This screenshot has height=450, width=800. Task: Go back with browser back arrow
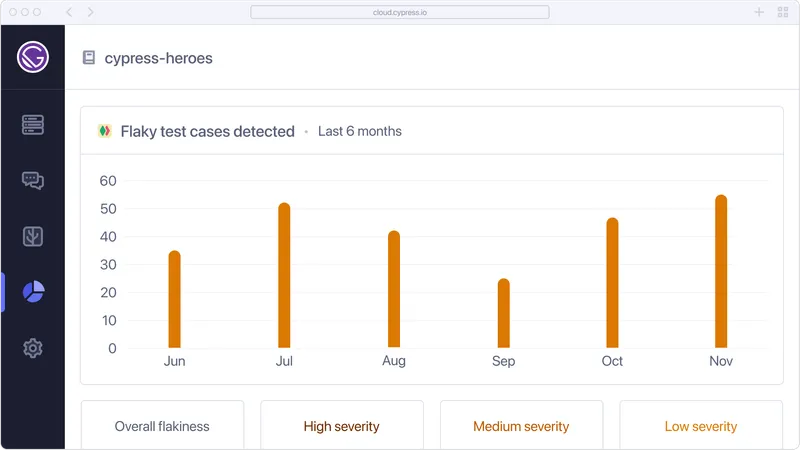click(69, 12)
